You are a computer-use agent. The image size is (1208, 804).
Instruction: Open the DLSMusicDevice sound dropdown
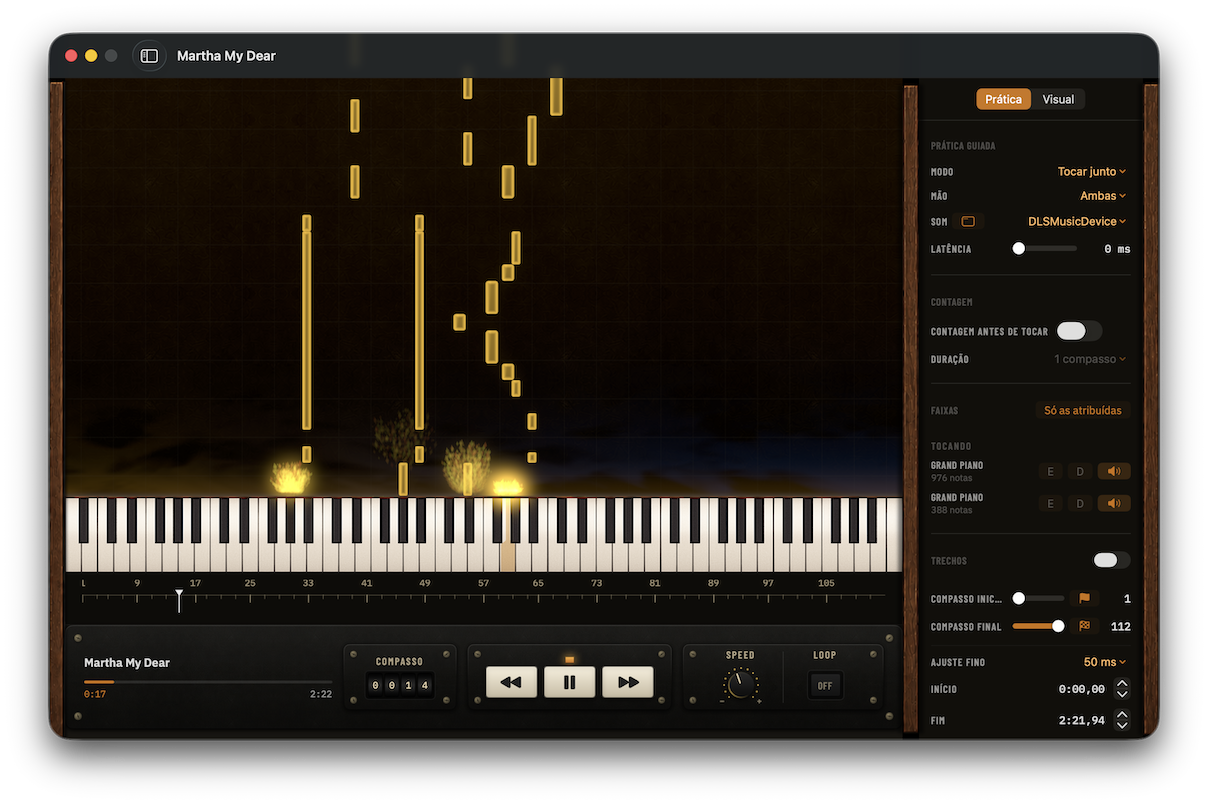point(1077,221)
